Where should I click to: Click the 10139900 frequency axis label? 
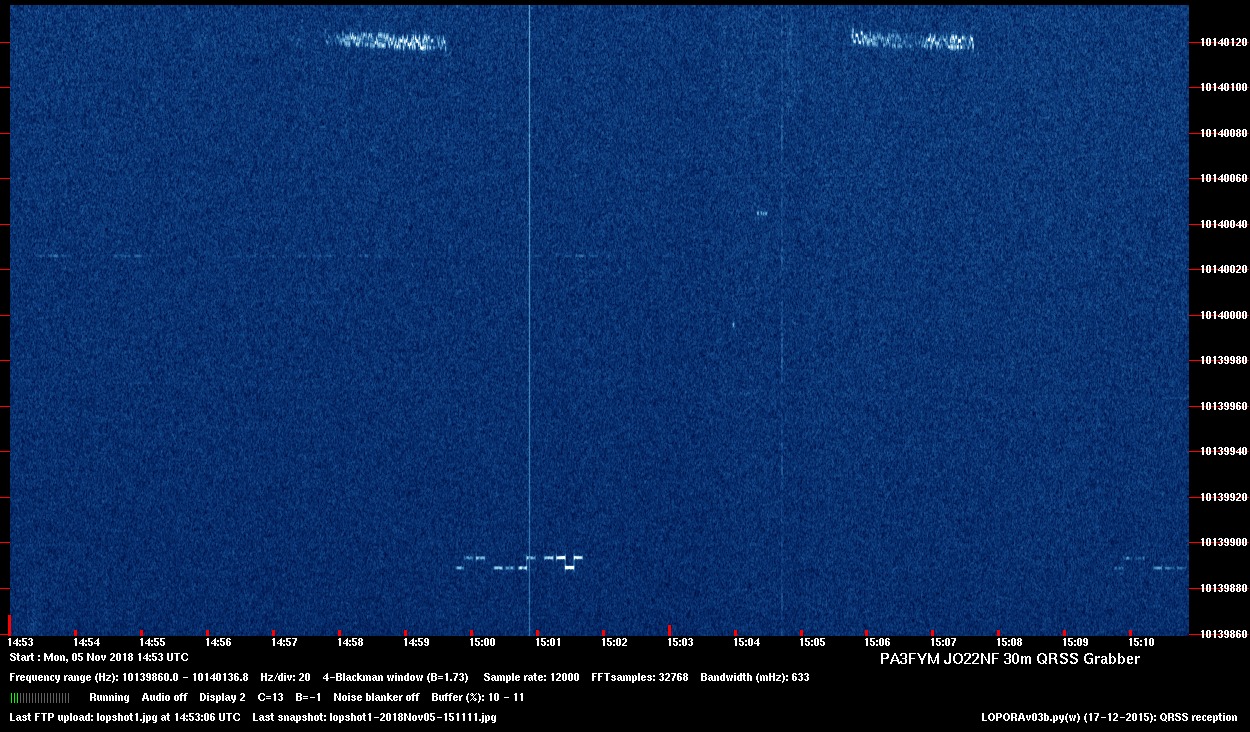point(1223,542)
